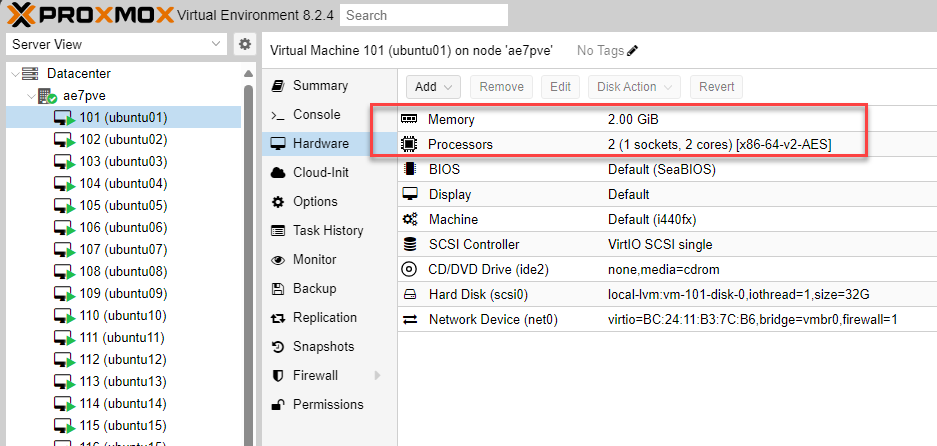Open the Server View settings gear
This screenshot has width=937, height=446.
[244, 45]
